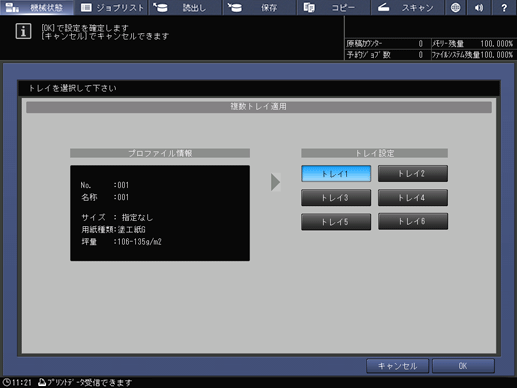
Task: Switch to the コピー (Copy) tab
Action: [x=333, y=7]
